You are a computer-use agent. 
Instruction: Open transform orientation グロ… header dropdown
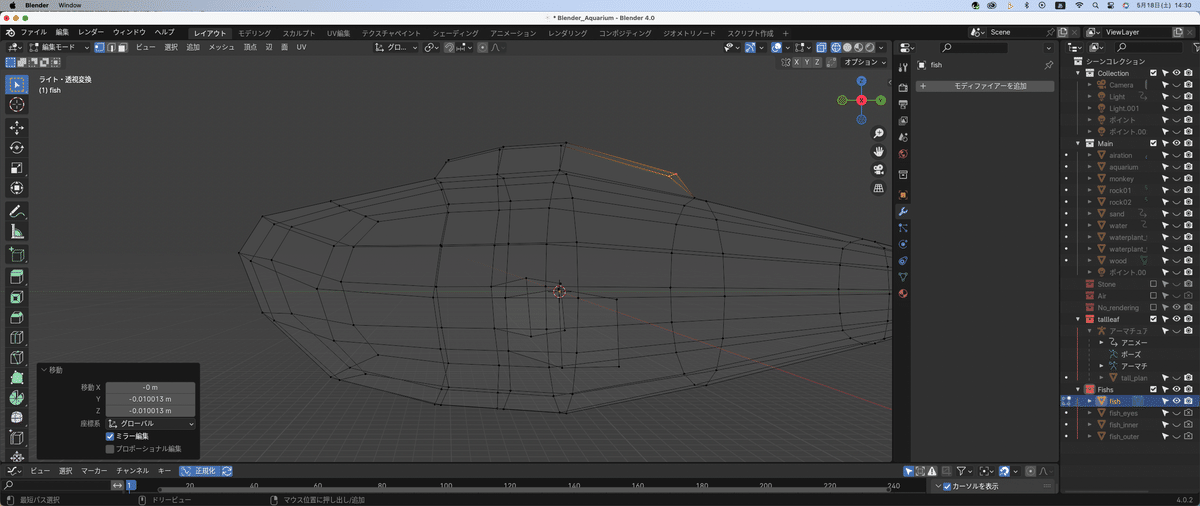coord(396,47)
